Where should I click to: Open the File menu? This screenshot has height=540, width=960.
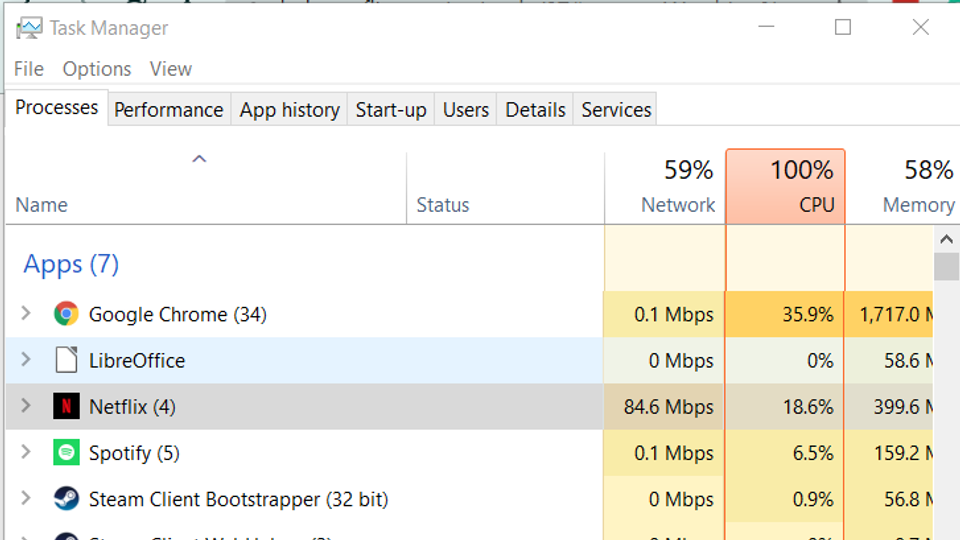click(29, 69)
